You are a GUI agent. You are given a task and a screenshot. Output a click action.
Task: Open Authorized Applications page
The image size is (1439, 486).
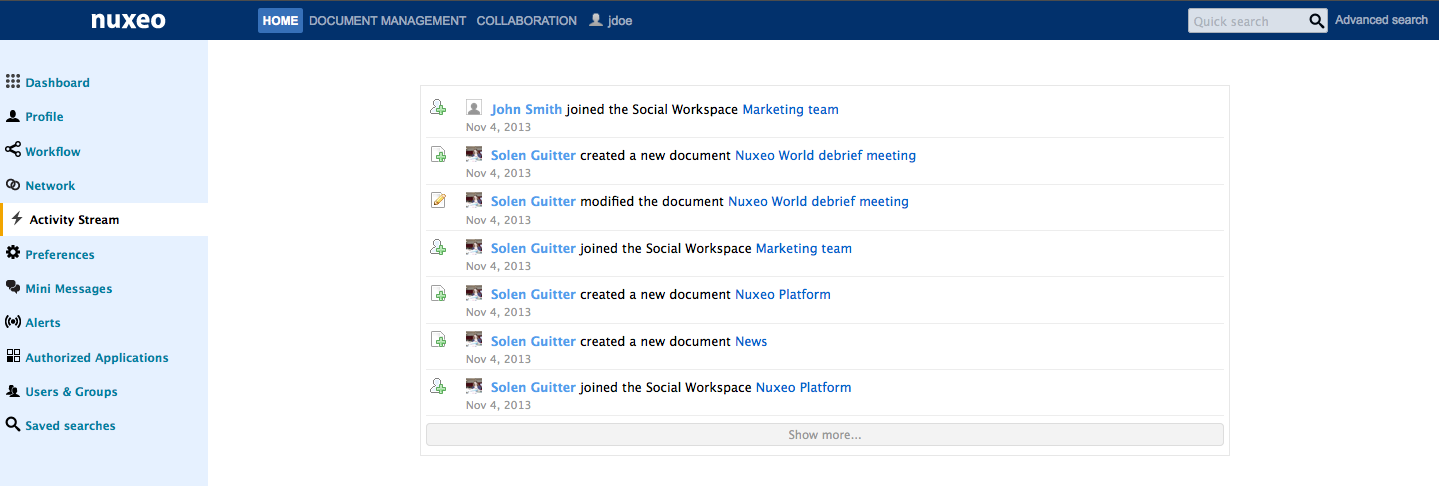coord(97,358)
